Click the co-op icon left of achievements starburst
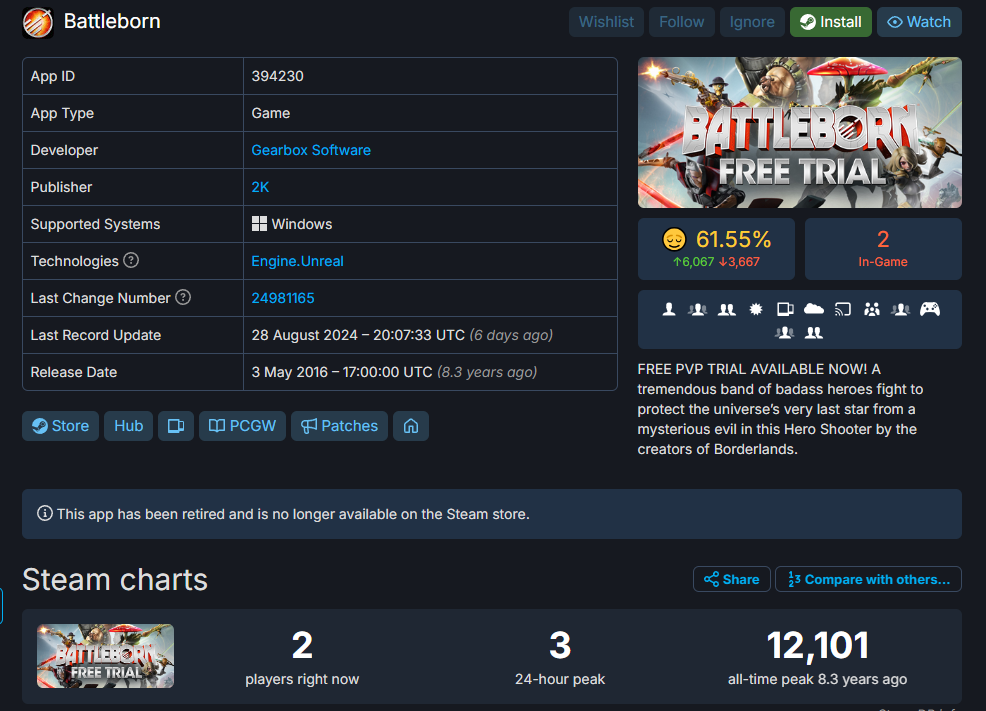986x711 pixels. click(727, 309)
